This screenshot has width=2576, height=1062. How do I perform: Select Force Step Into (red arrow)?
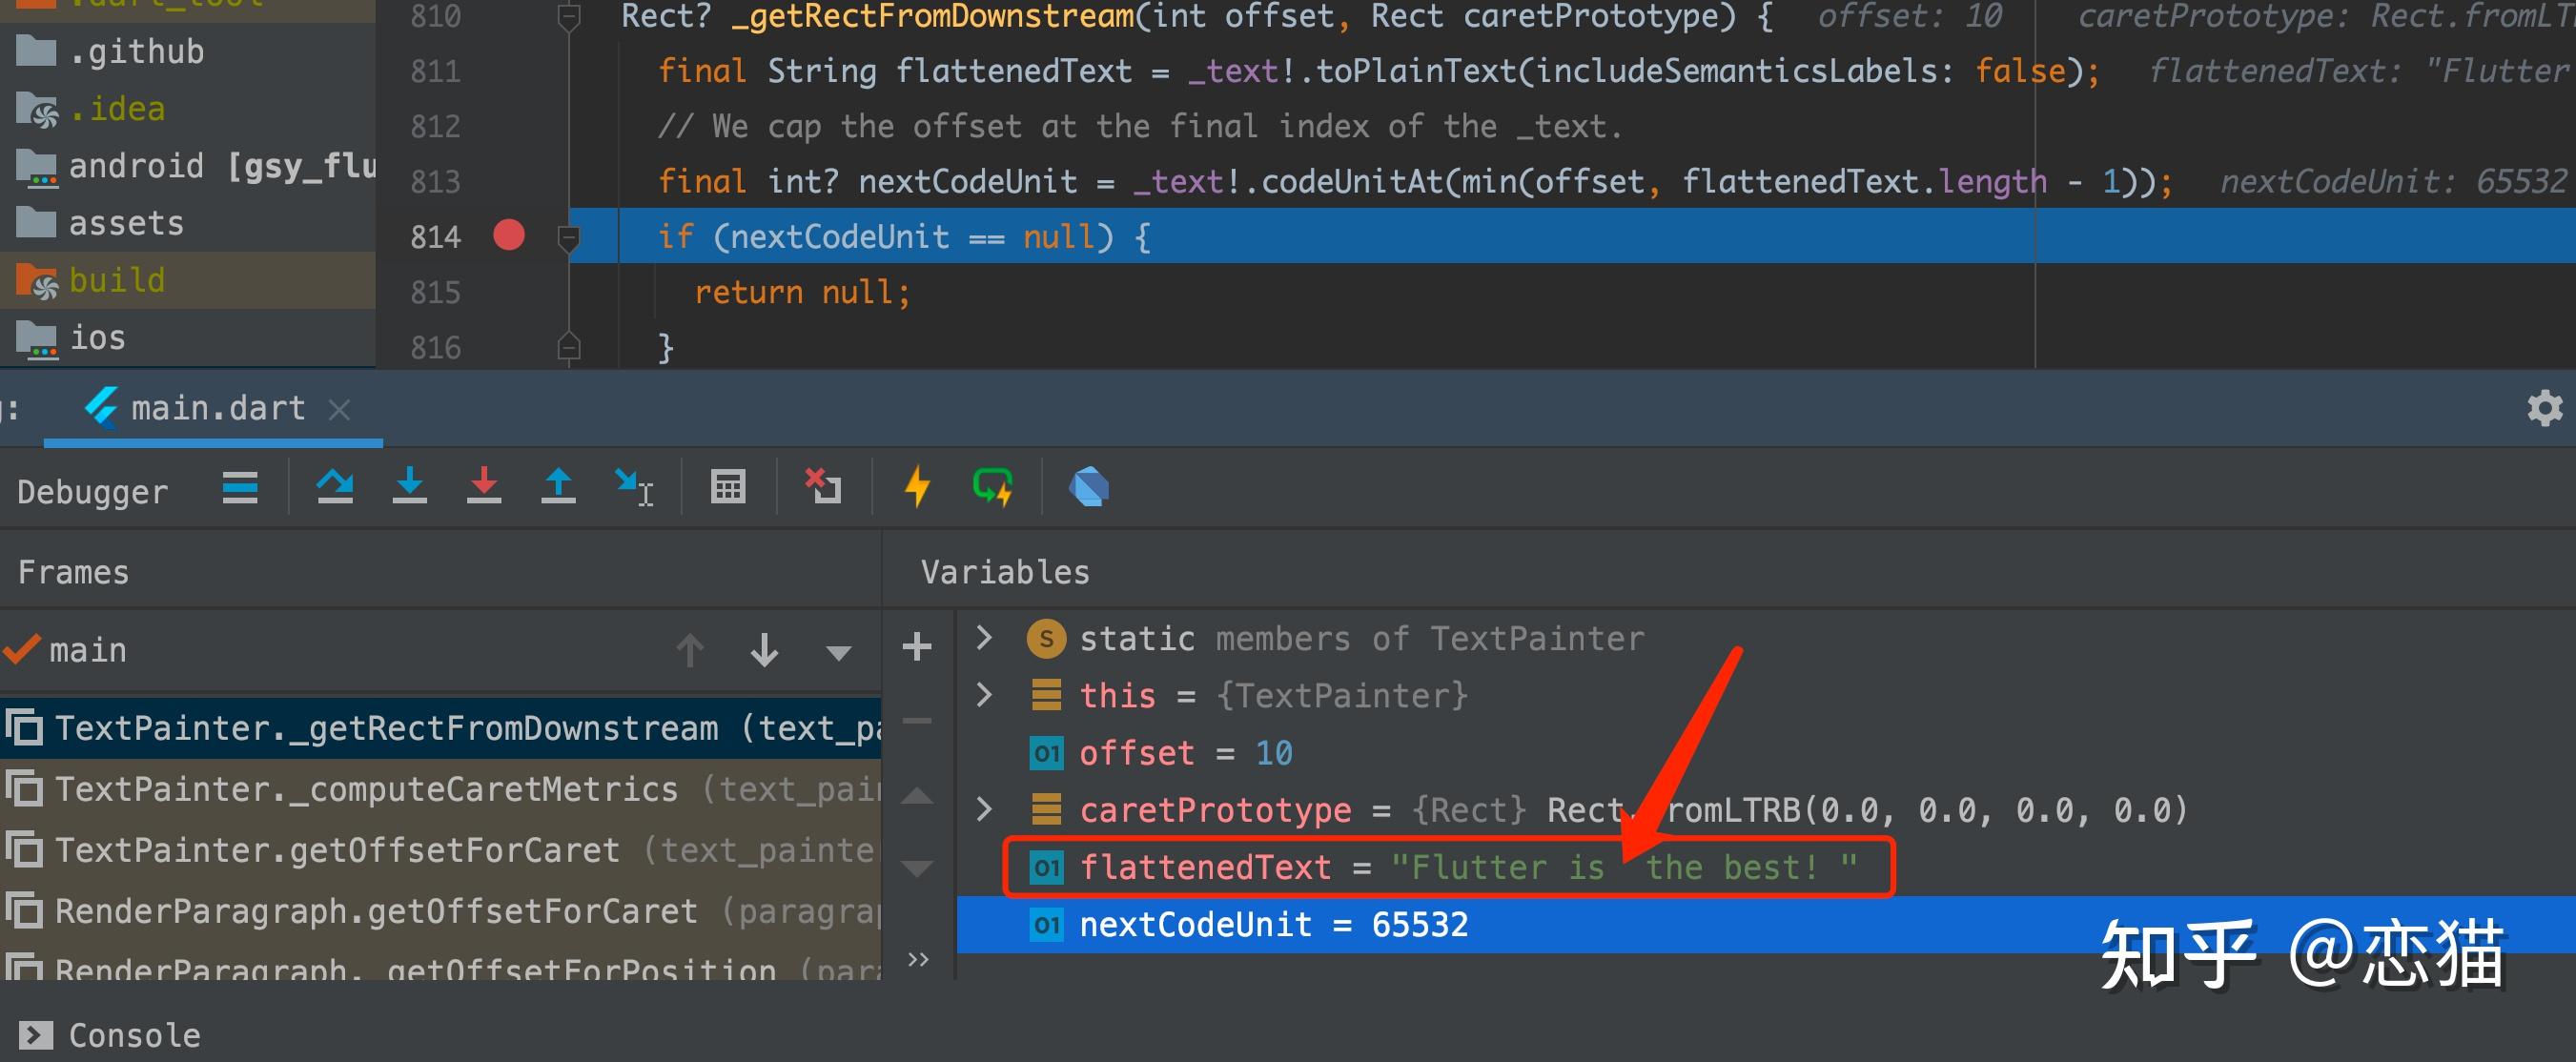(484, 488)
